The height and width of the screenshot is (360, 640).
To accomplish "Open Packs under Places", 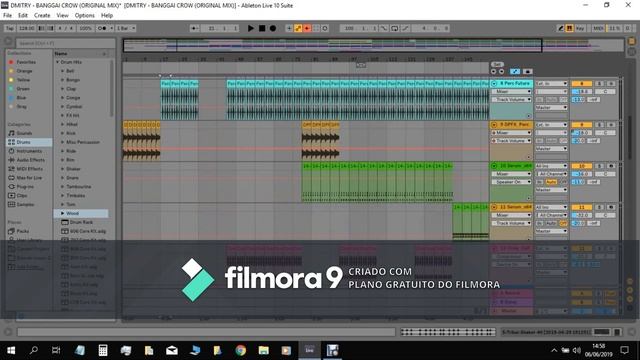I will coord(22,231).
